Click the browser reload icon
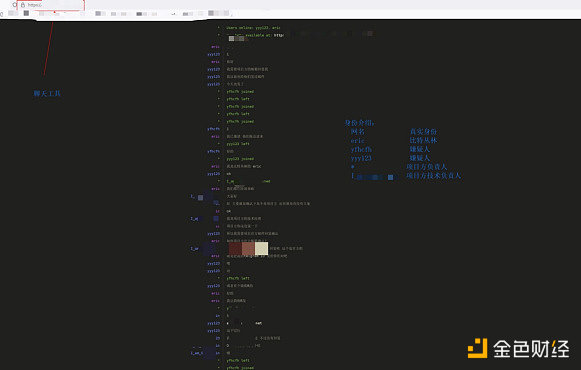The height and width of the screenshot is (370, 581). (15, 5)
